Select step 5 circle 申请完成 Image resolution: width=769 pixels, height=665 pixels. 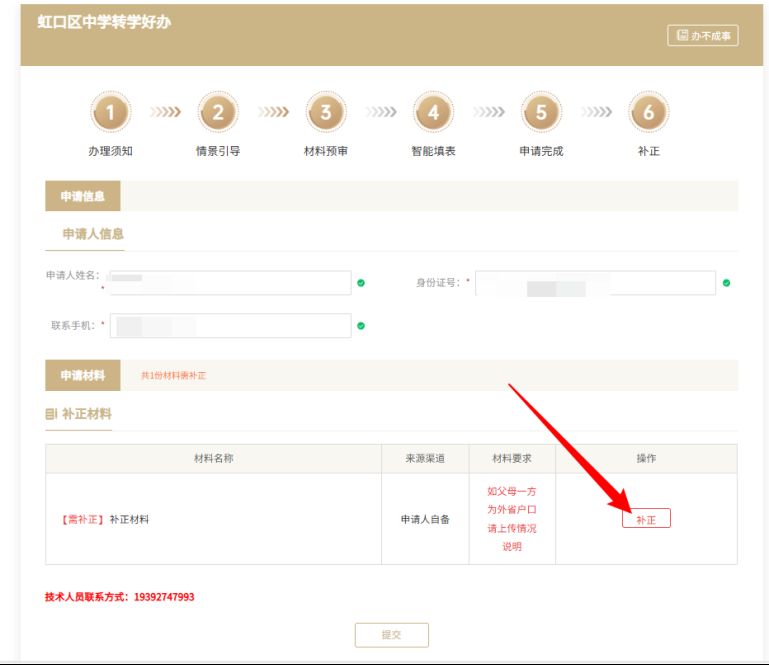click(541, 112)
